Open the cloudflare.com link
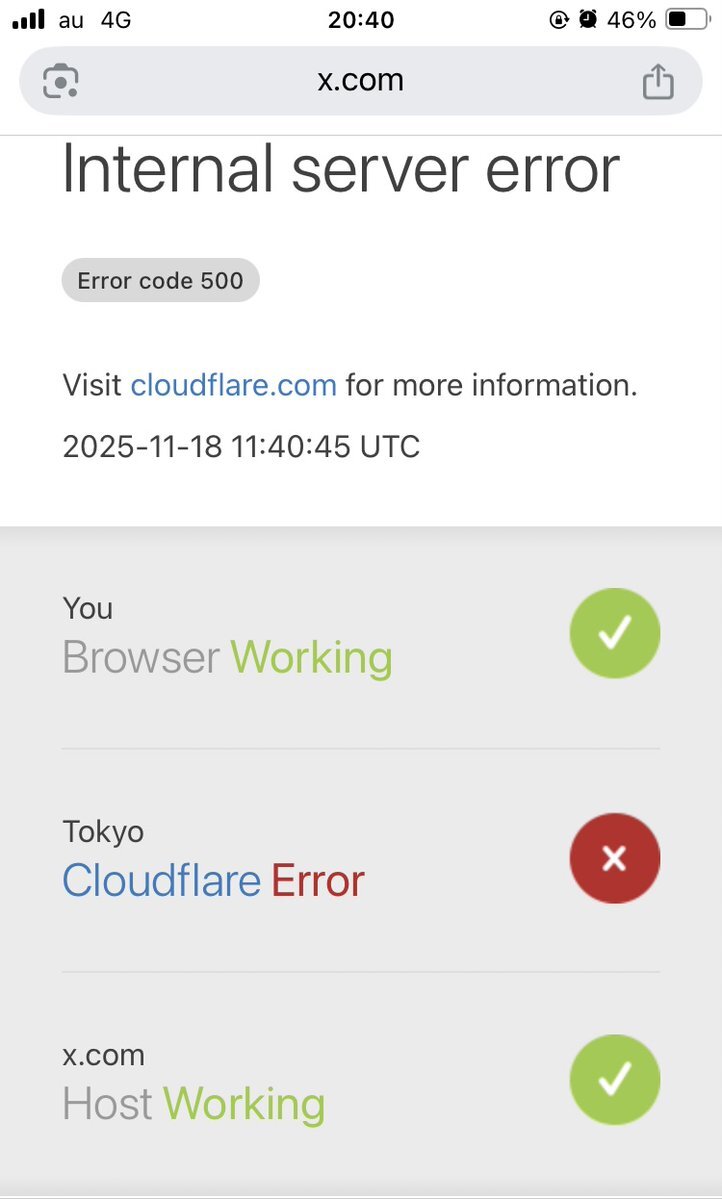The height and width of the screenshot is (1199, 722). click(x=233, y=385)
